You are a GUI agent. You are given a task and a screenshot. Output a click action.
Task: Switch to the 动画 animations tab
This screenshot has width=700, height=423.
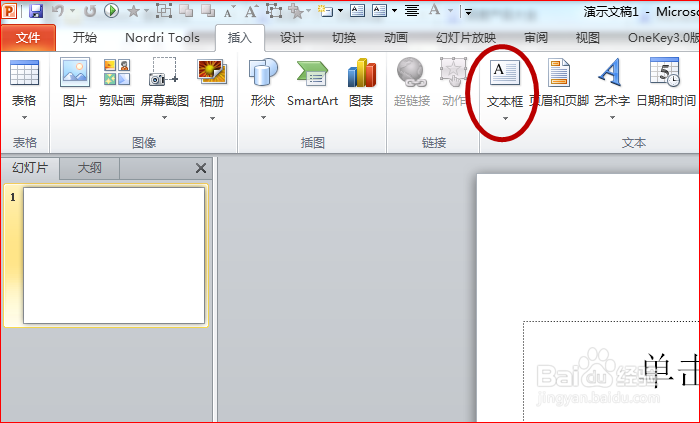click(x=396, y=38)
